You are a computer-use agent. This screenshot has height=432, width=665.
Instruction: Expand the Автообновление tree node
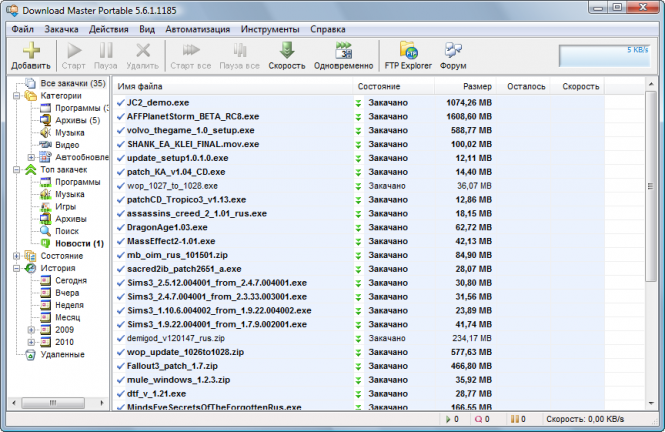point(31,157)
